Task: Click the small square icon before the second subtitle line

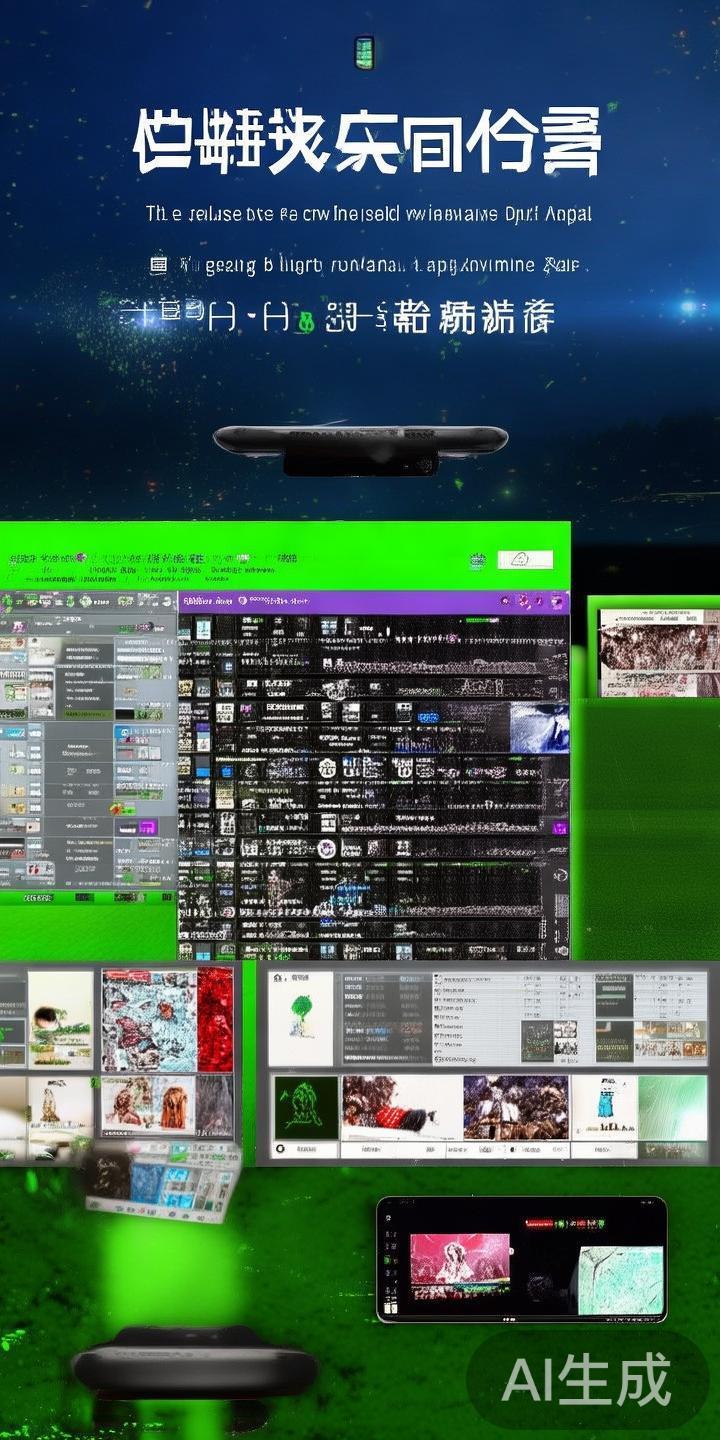Action: point(158,265)
